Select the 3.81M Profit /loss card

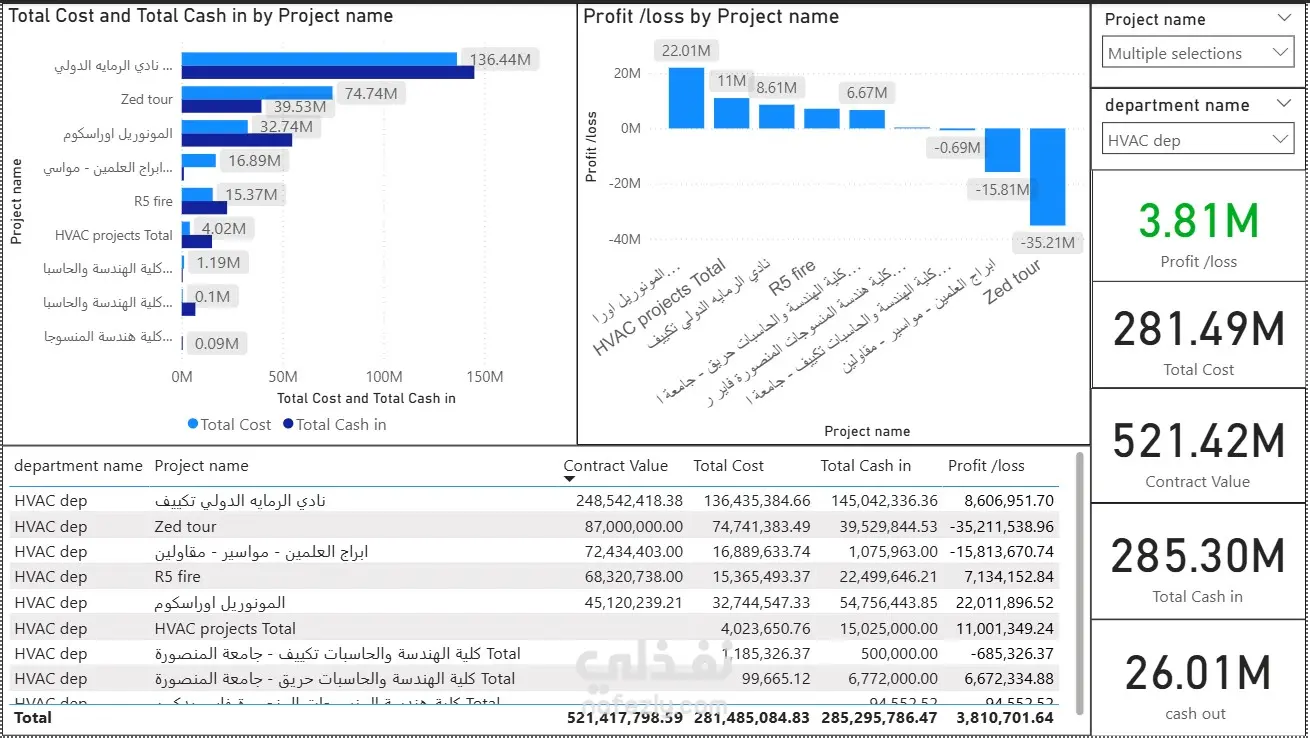tap(1199, 226)
